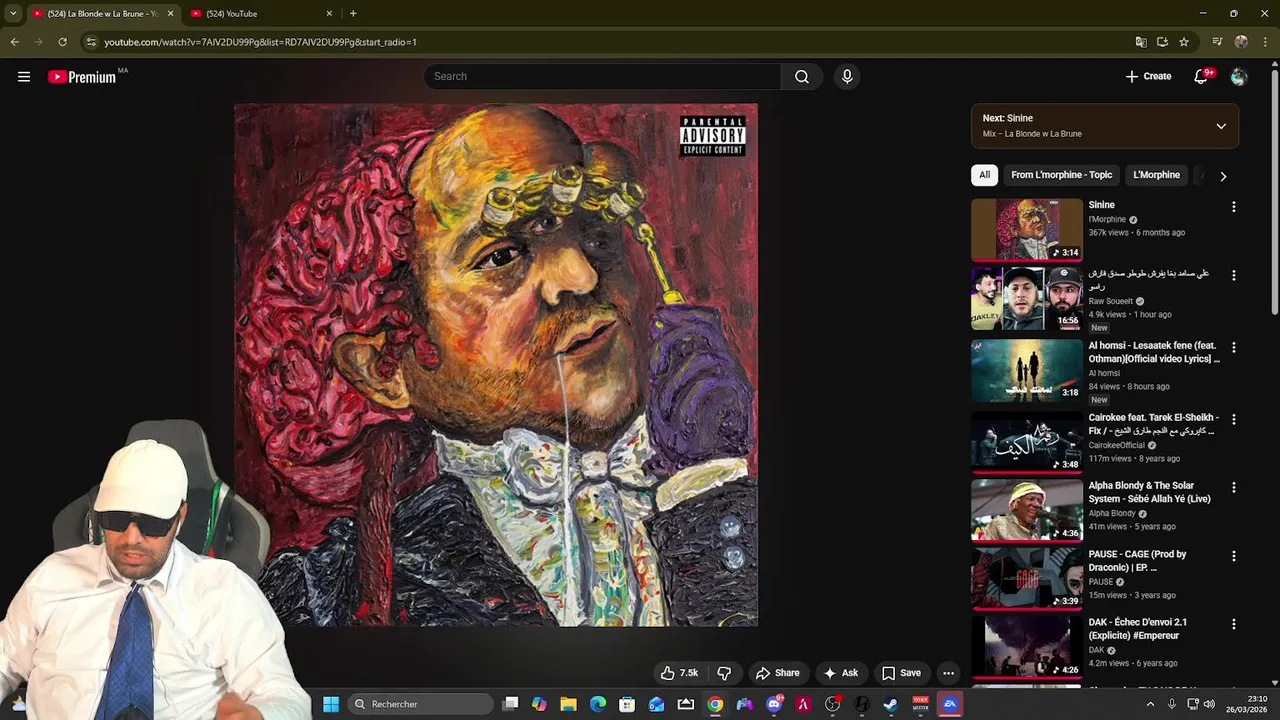This screenshot has width=1280, height=720.
Task: Click the Windows taskbar Rechercher box
Action: [421, 704]
